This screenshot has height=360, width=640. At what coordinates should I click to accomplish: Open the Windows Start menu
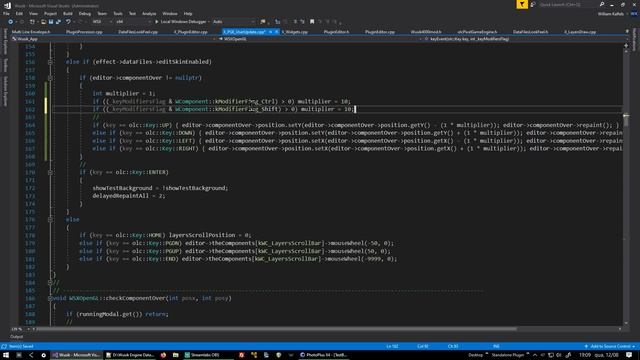6,355
